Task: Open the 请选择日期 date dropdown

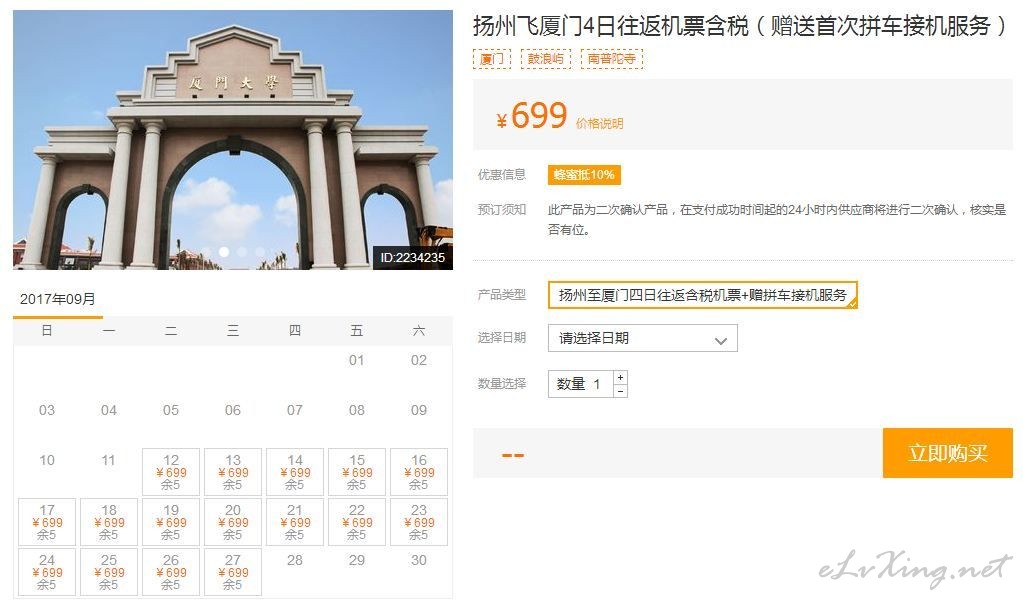Action: click(643, 338)
